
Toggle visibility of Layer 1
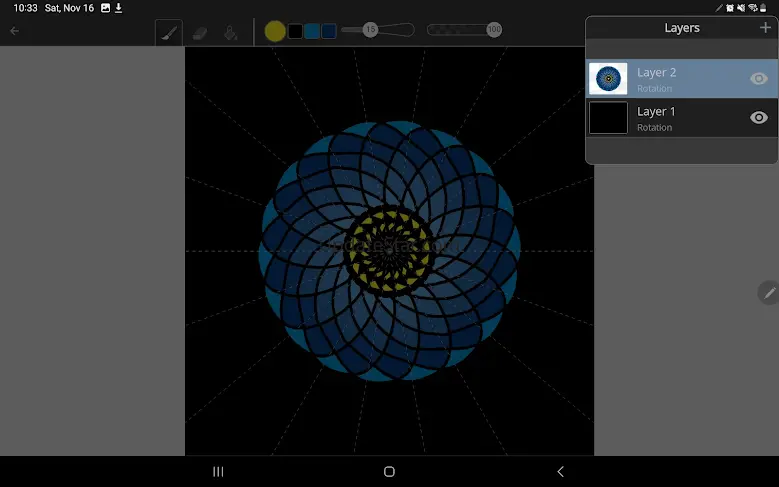click(x=759, y=117)
